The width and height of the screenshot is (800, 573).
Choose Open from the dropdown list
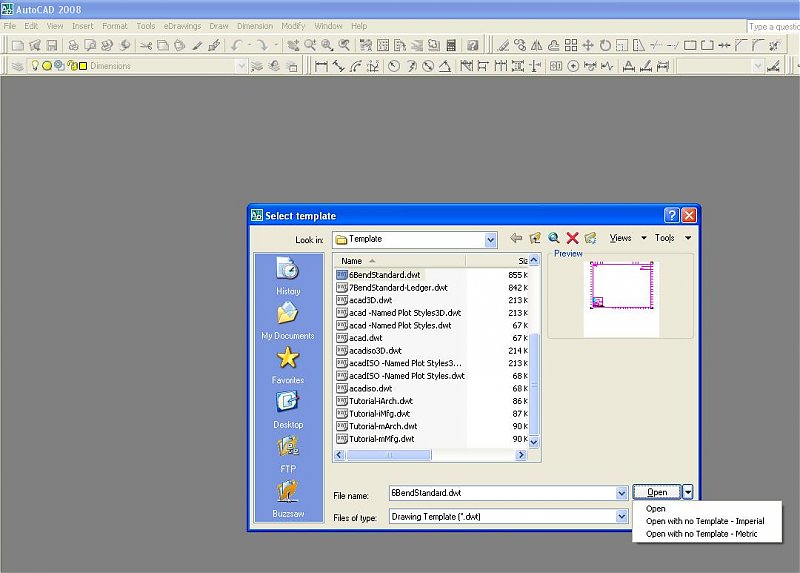point(656,509)
